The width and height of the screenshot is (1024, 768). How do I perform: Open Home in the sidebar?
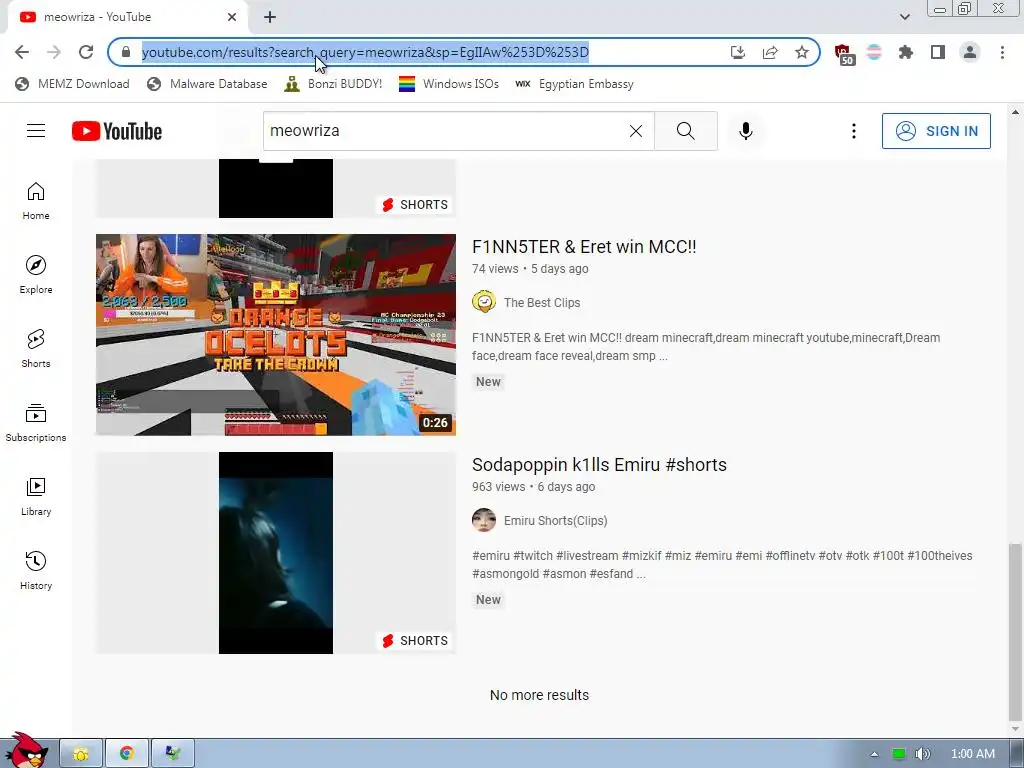tap(36, 201)
